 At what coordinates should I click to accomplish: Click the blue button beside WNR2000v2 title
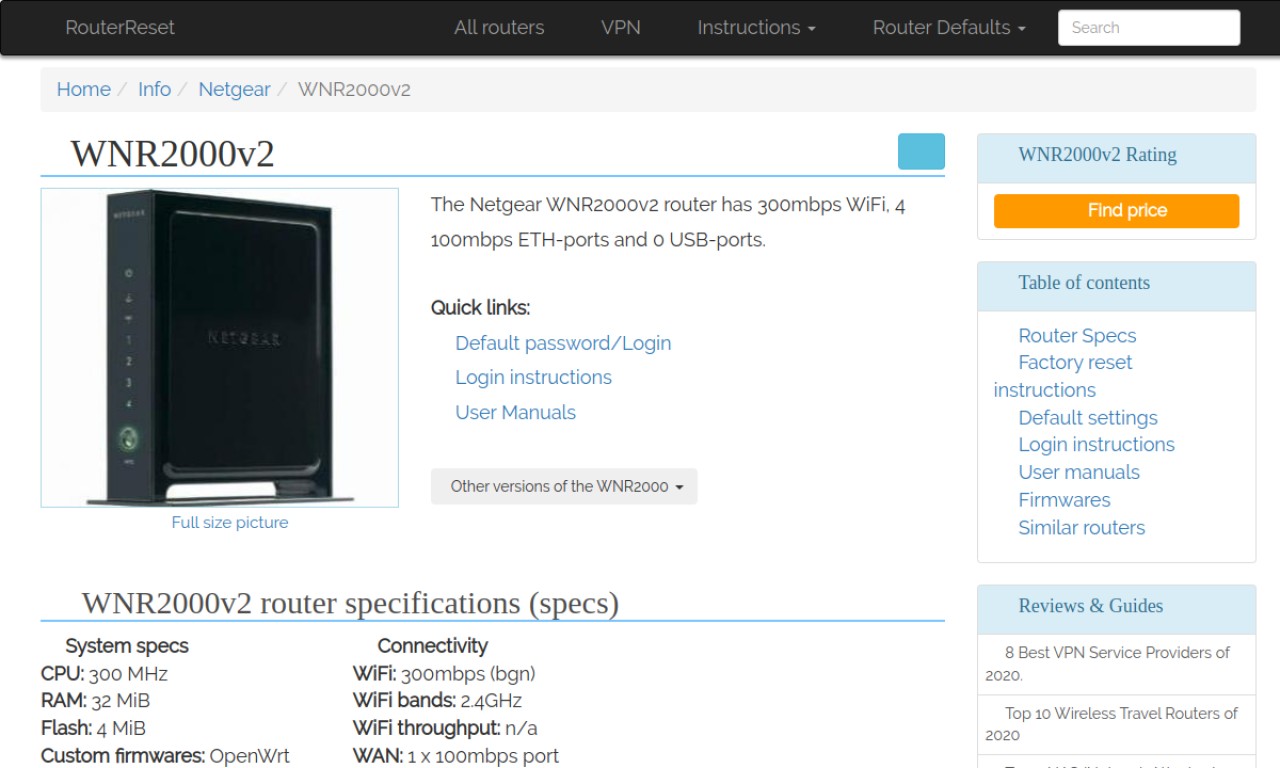[x=921, y=151]
